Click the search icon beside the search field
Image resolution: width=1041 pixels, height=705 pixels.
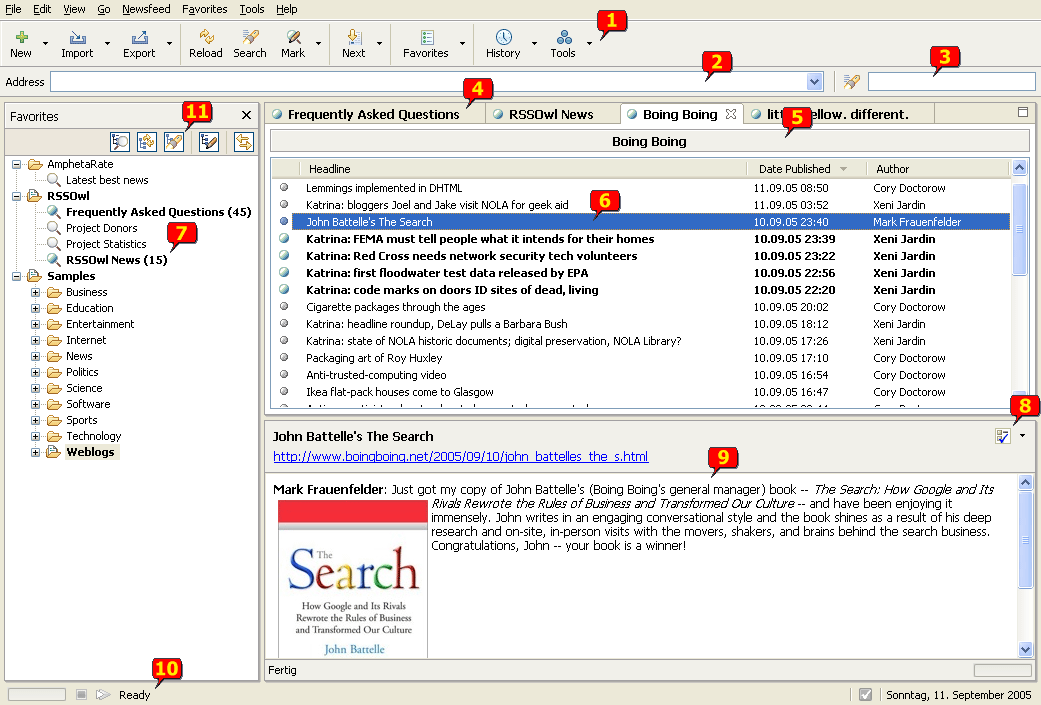coord(851,82)
